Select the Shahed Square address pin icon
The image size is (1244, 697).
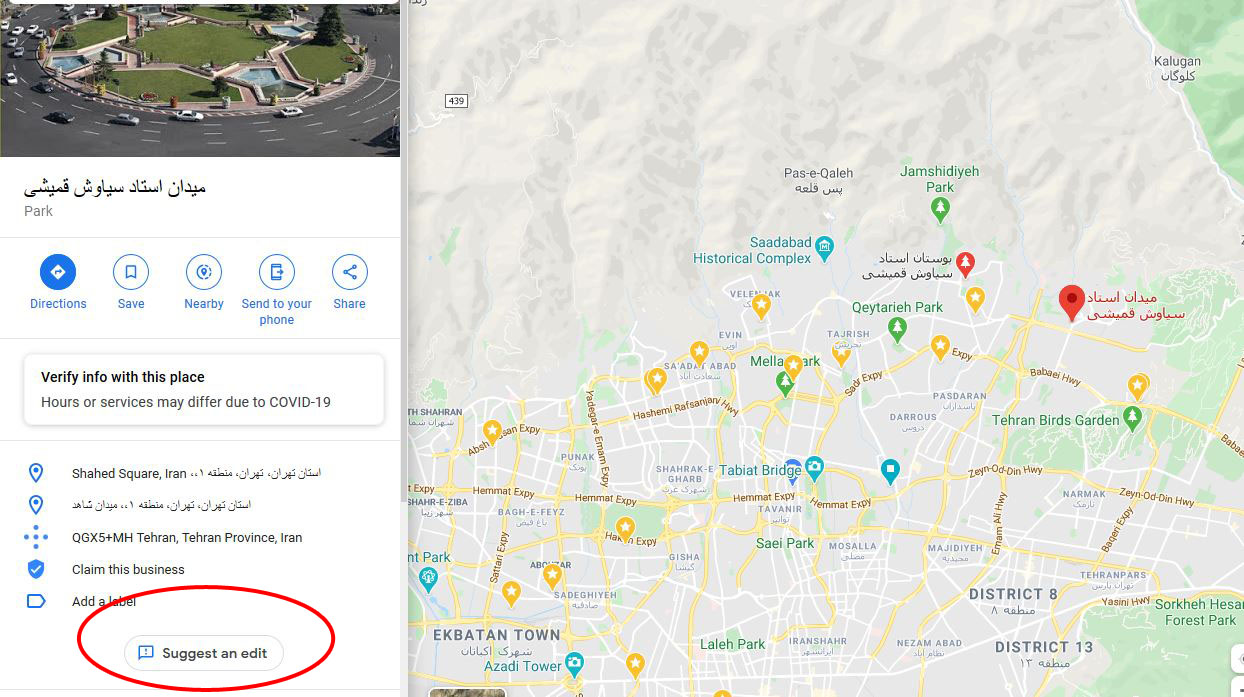point(36,473)
